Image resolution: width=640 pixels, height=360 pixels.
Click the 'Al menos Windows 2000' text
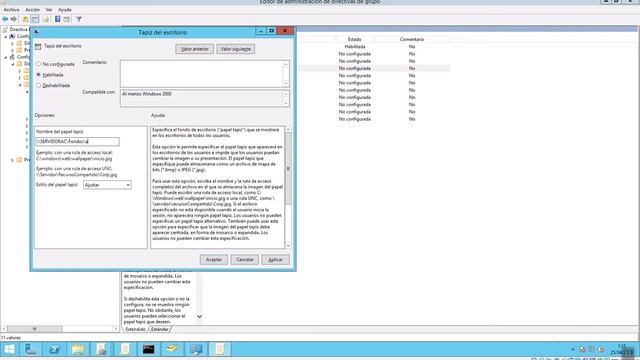[147, 94]
